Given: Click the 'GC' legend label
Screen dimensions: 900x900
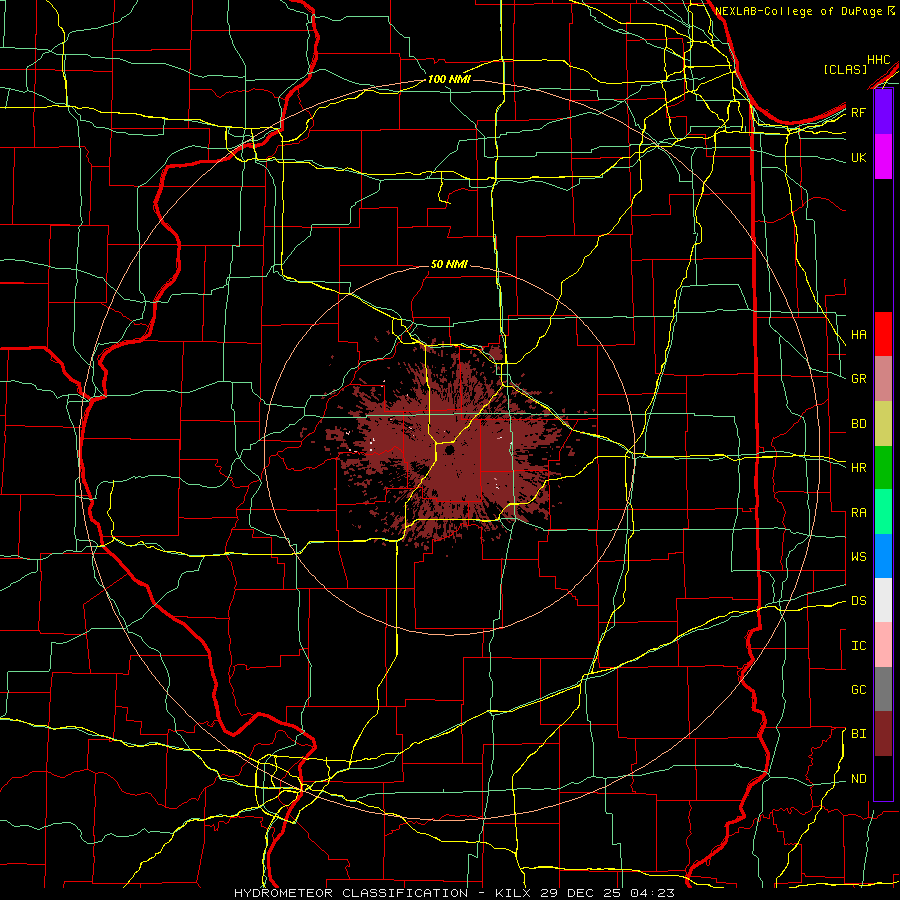Looking at the screenshot, I should 859,690.
